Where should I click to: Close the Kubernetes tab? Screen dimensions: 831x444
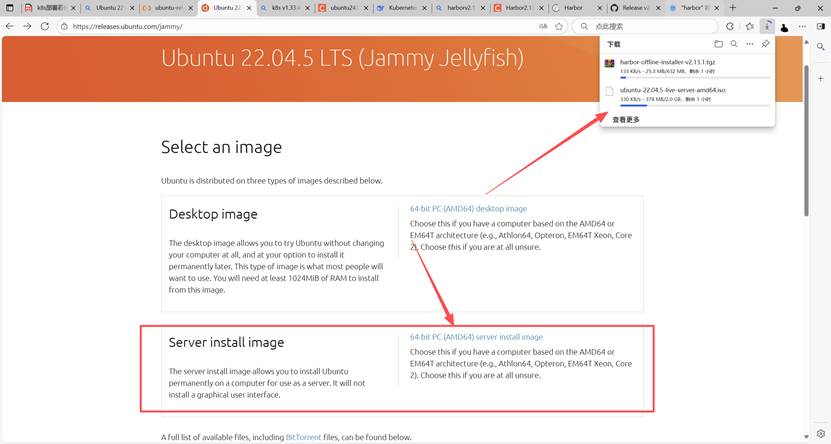coord(424,8)
